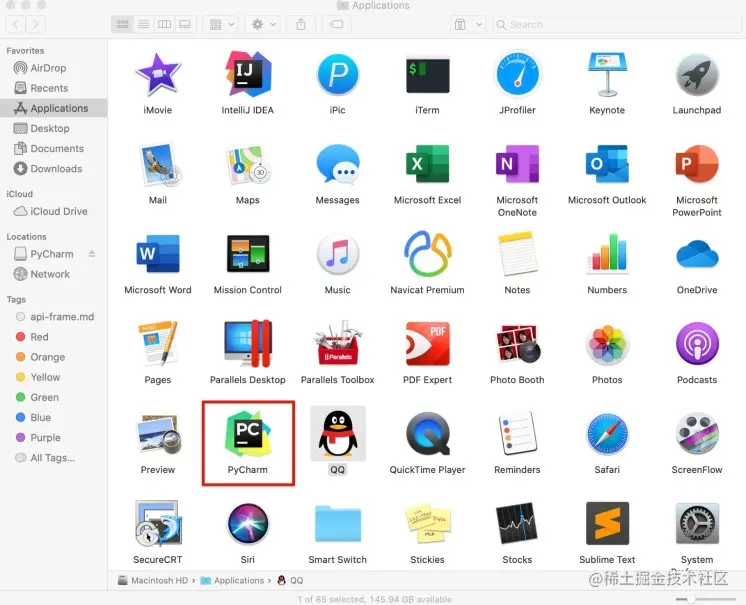Select the Mail app icon

point(159,164)
